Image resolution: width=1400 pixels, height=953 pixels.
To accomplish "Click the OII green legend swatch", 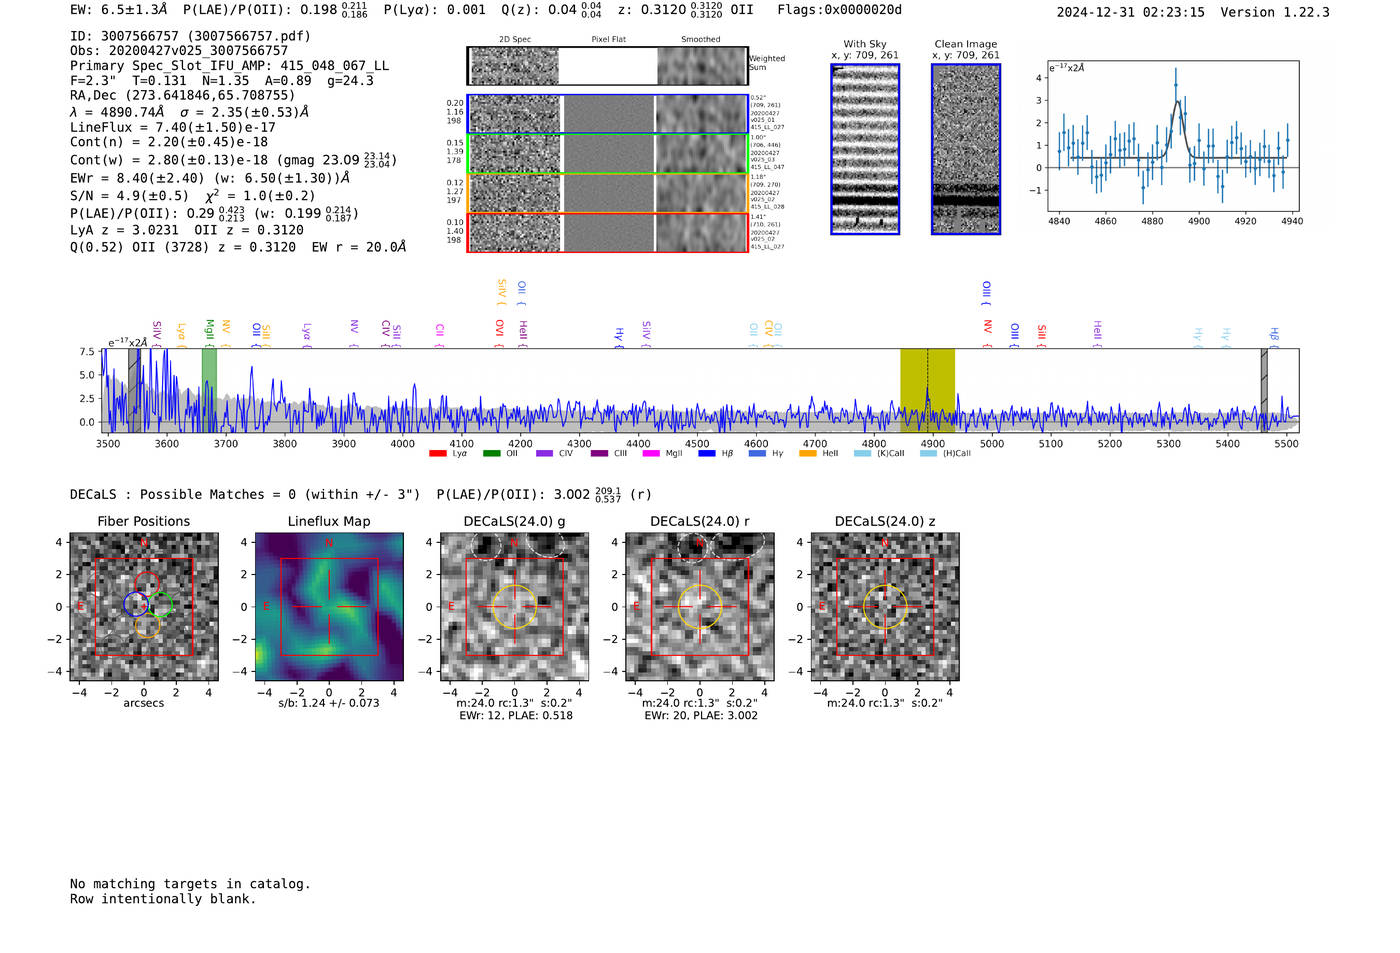I will click(x=491, y=453).
